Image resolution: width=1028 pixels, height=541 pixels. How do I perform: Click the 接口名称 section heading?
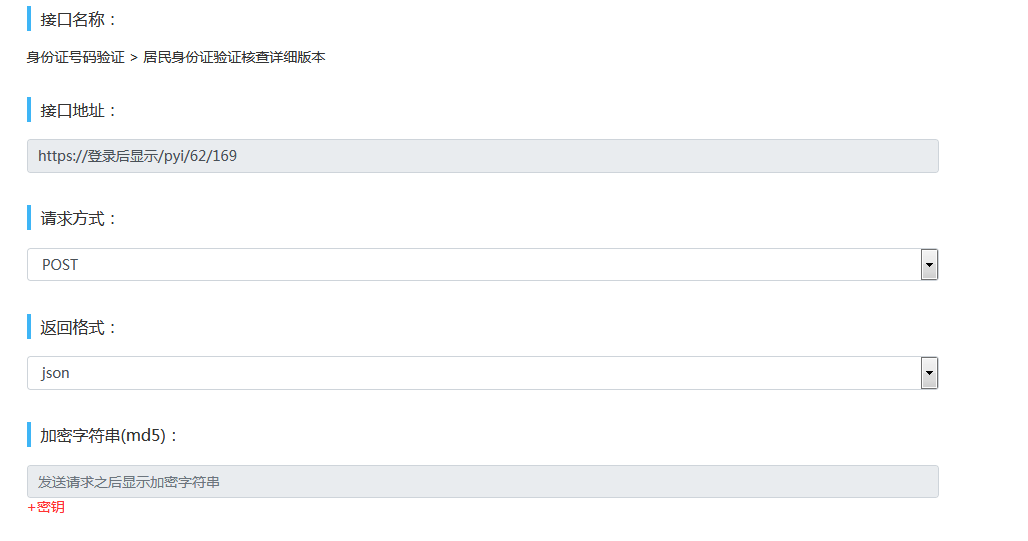79,19
